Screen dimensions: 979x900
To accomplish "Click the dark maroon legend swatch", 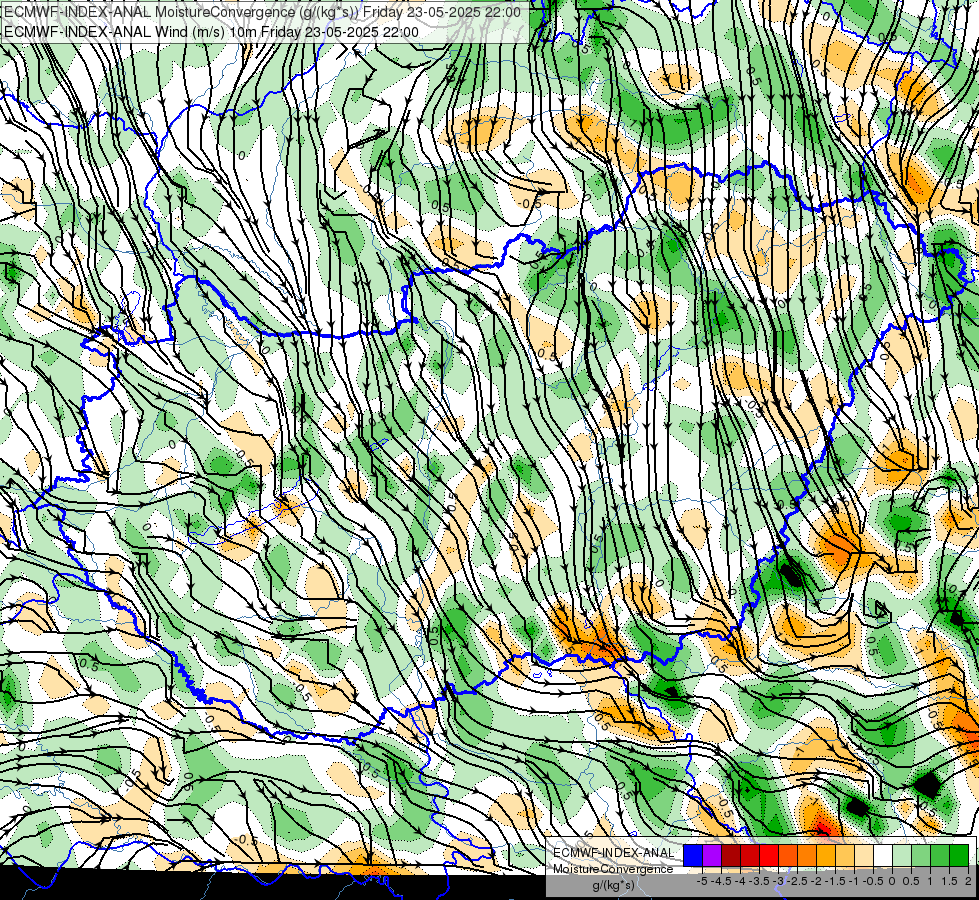I will 731,856.
